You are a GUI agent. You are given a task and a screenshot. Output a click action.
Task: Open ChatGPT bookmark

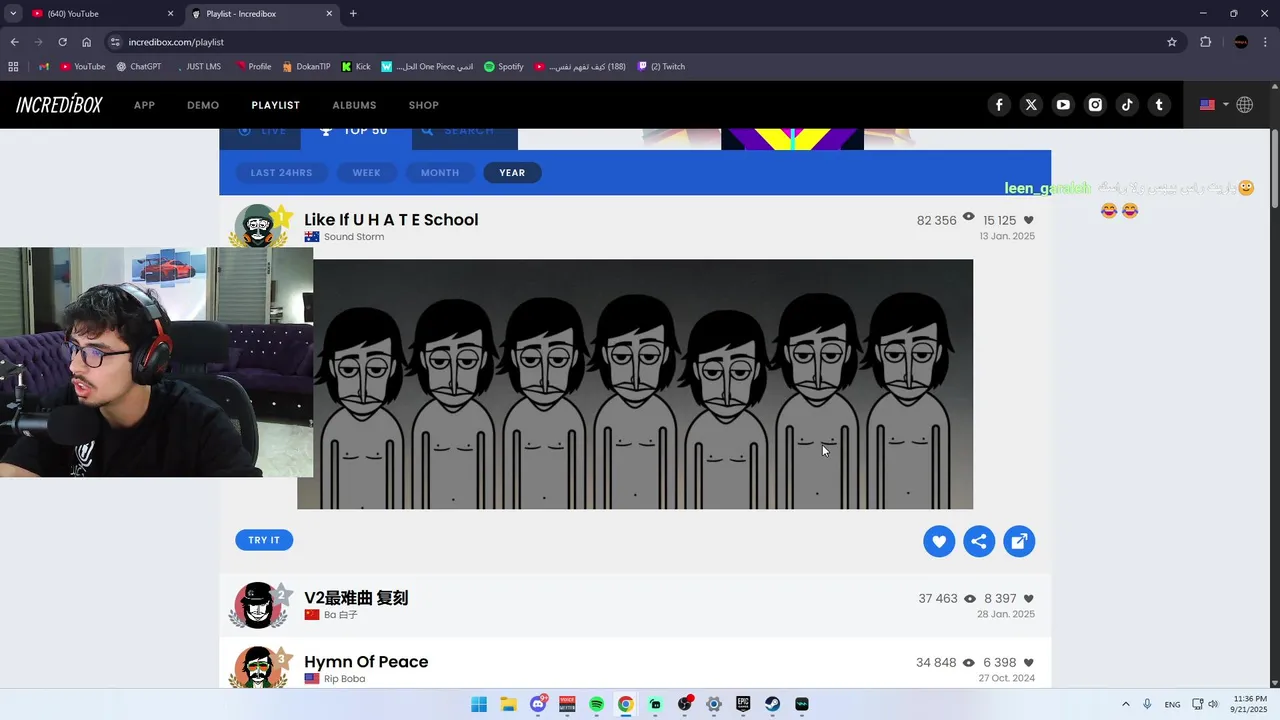(138, 67)
